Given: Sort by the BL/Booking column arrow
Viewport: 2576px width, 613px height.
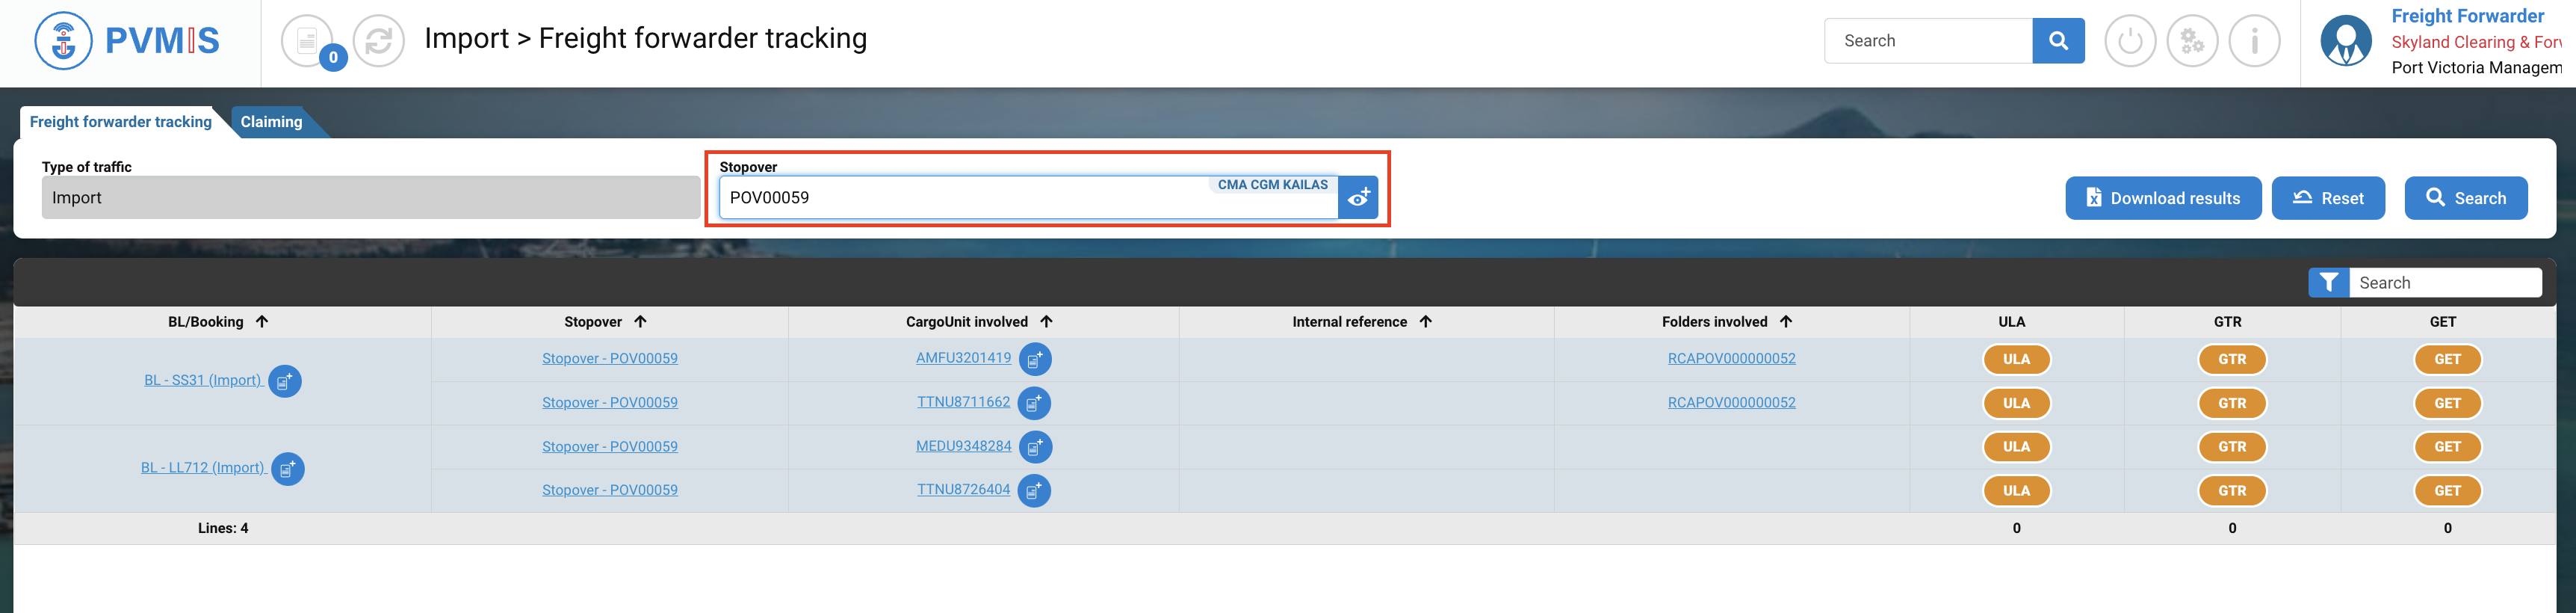Looking at the screenshot, I should click(x=262, y=322).
